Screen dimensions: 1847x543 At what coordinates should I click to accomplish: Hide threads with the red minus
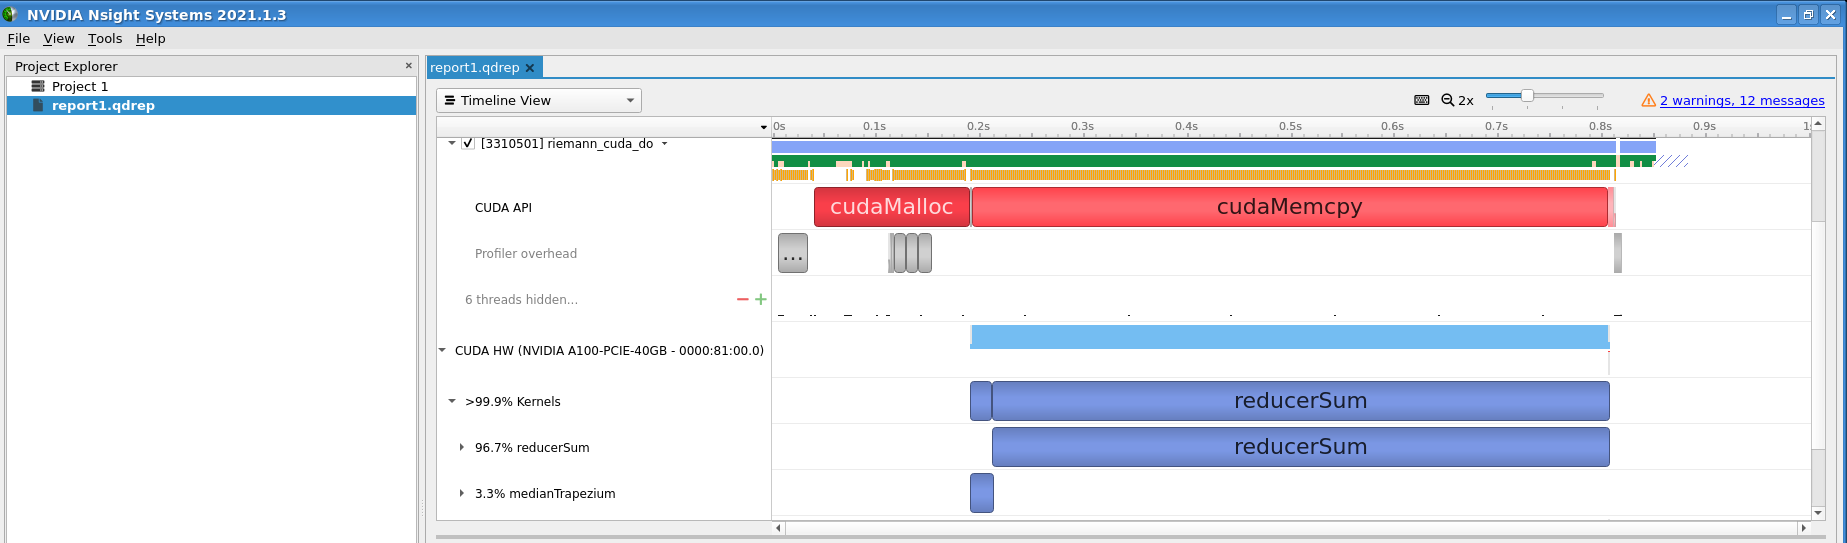pos(742,299)
